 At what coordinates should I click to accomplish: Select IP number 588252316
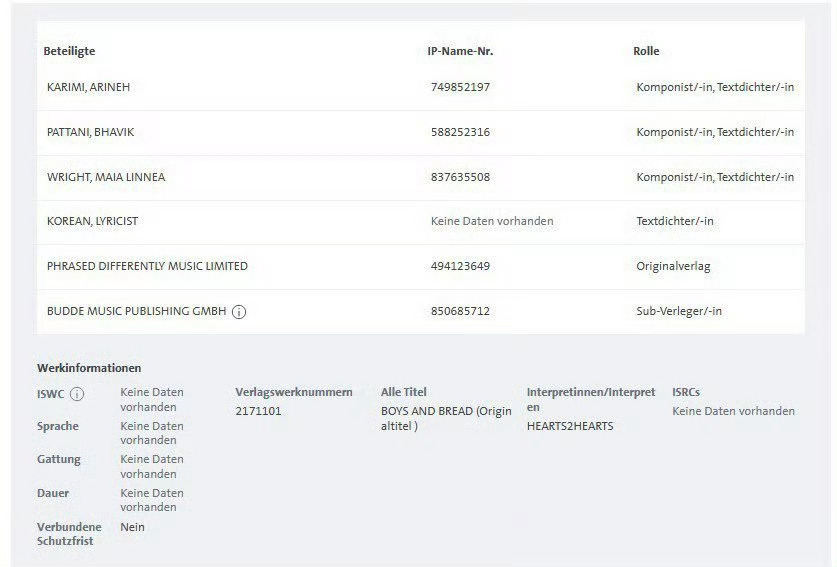(460, 132)
